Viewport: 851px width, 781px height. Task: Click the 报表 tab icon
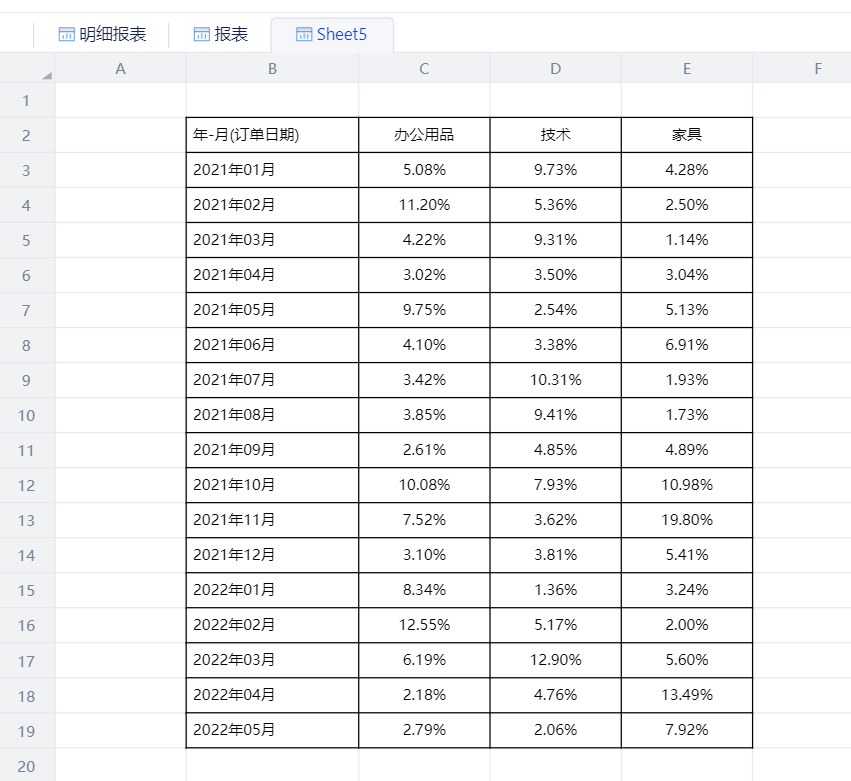coord(201,35)
